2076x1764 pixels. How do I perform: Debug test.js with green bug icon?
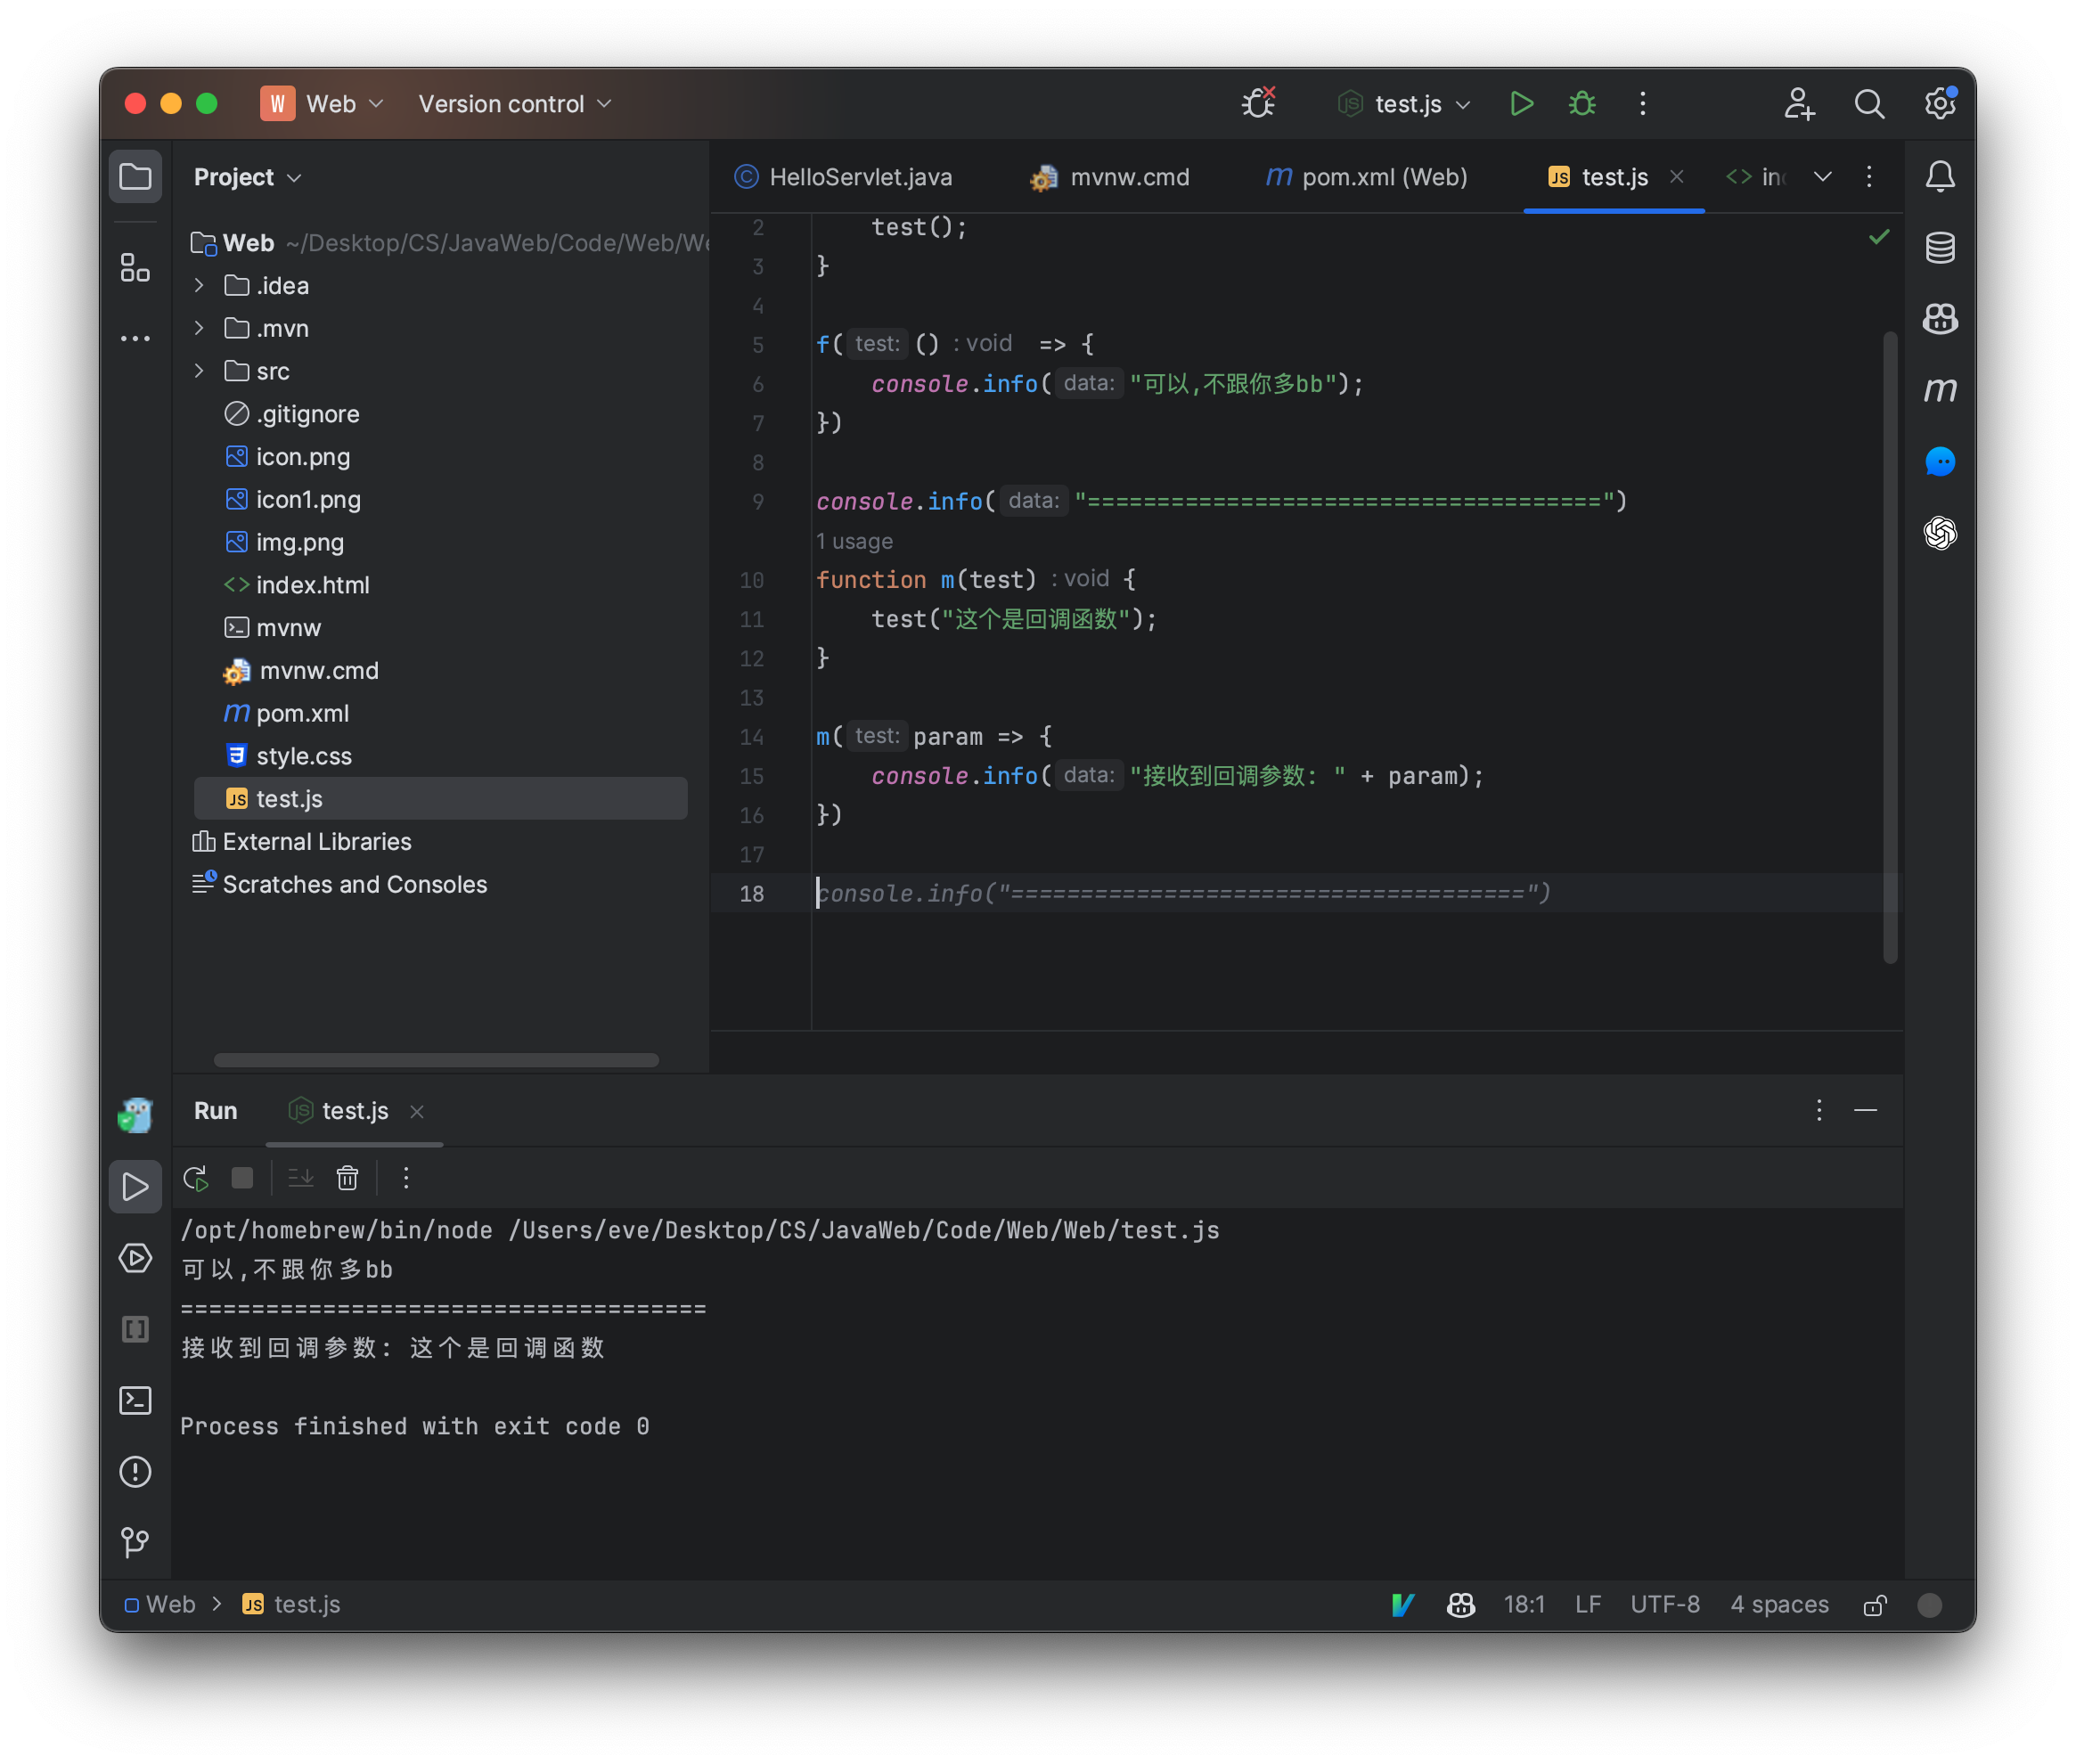pyautogui.click(x=1582, y=103)
